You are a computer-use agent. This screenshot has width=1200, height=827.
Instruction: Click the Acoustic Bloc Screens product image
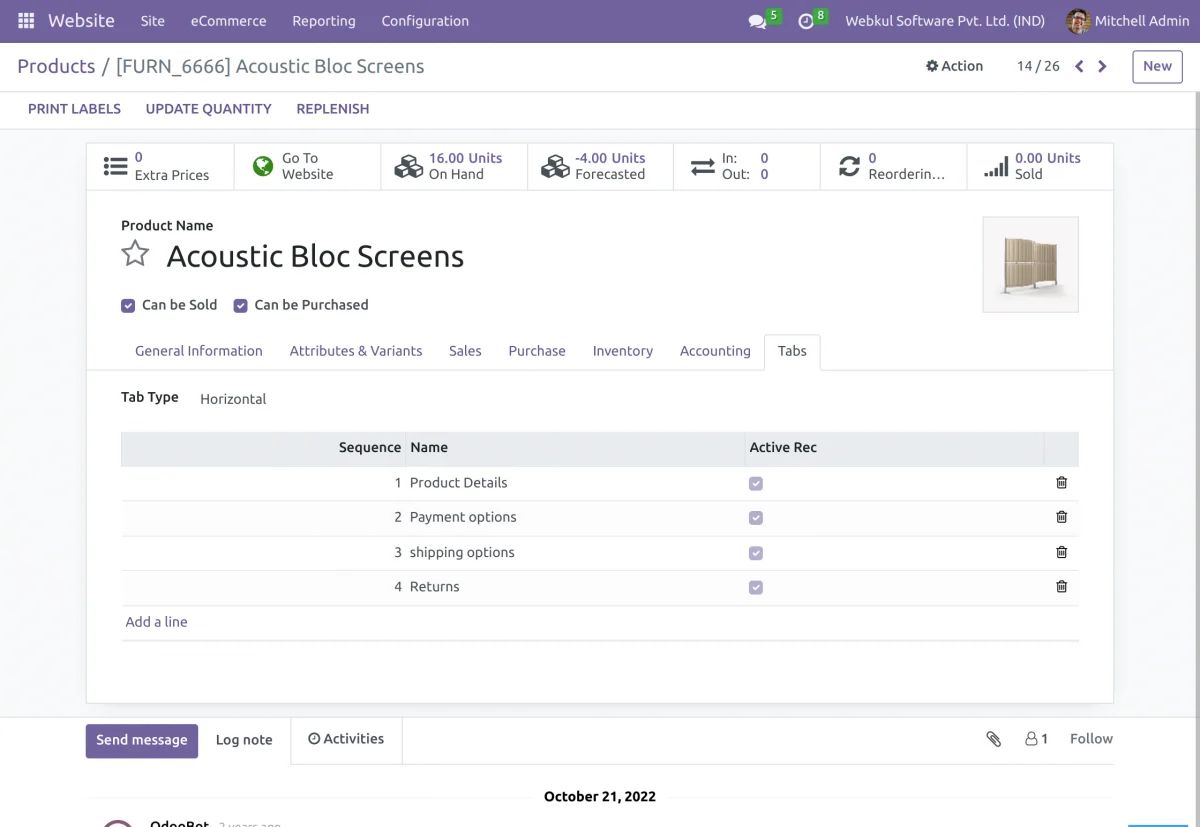coord(1030,265)
